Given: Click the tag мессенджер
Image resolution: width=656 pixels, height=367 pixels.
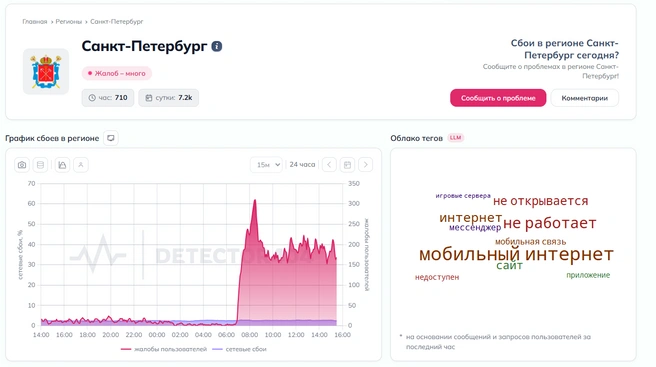Looking at the screenshot, I should (x=475, y=228).
